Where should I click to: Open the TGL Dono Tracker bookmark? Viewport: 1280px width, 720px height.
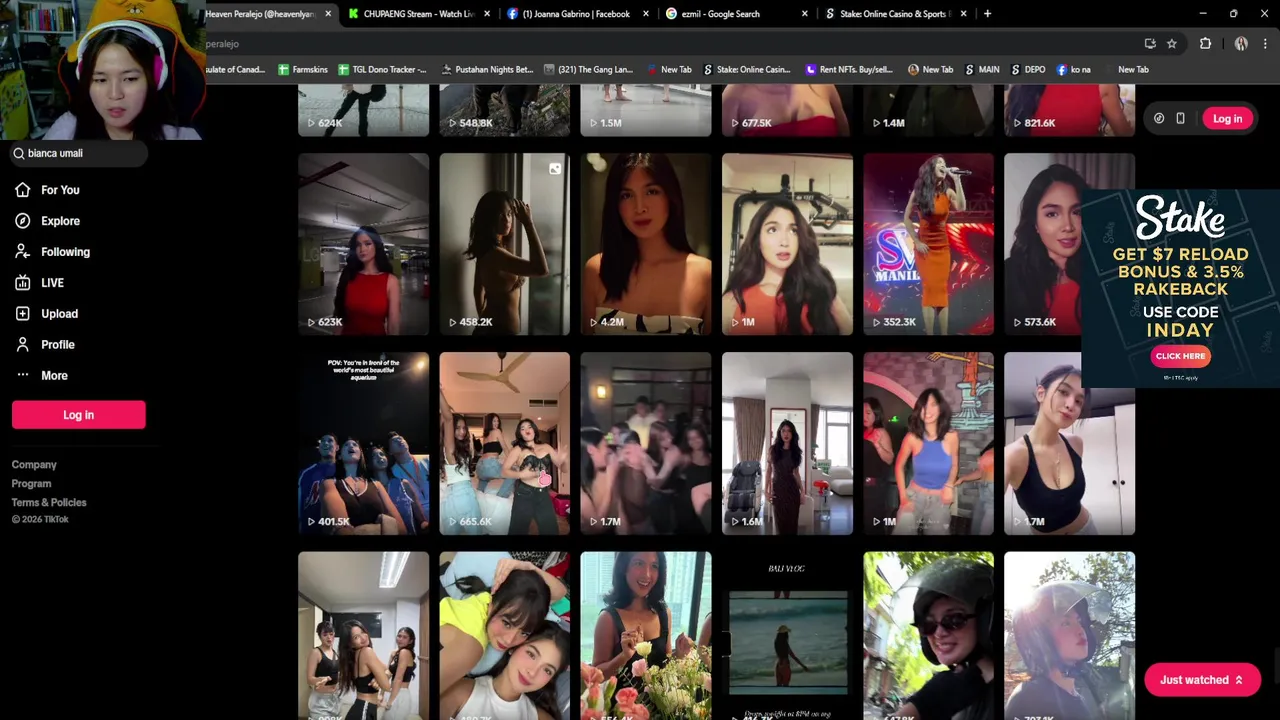[x=382, y=70]
